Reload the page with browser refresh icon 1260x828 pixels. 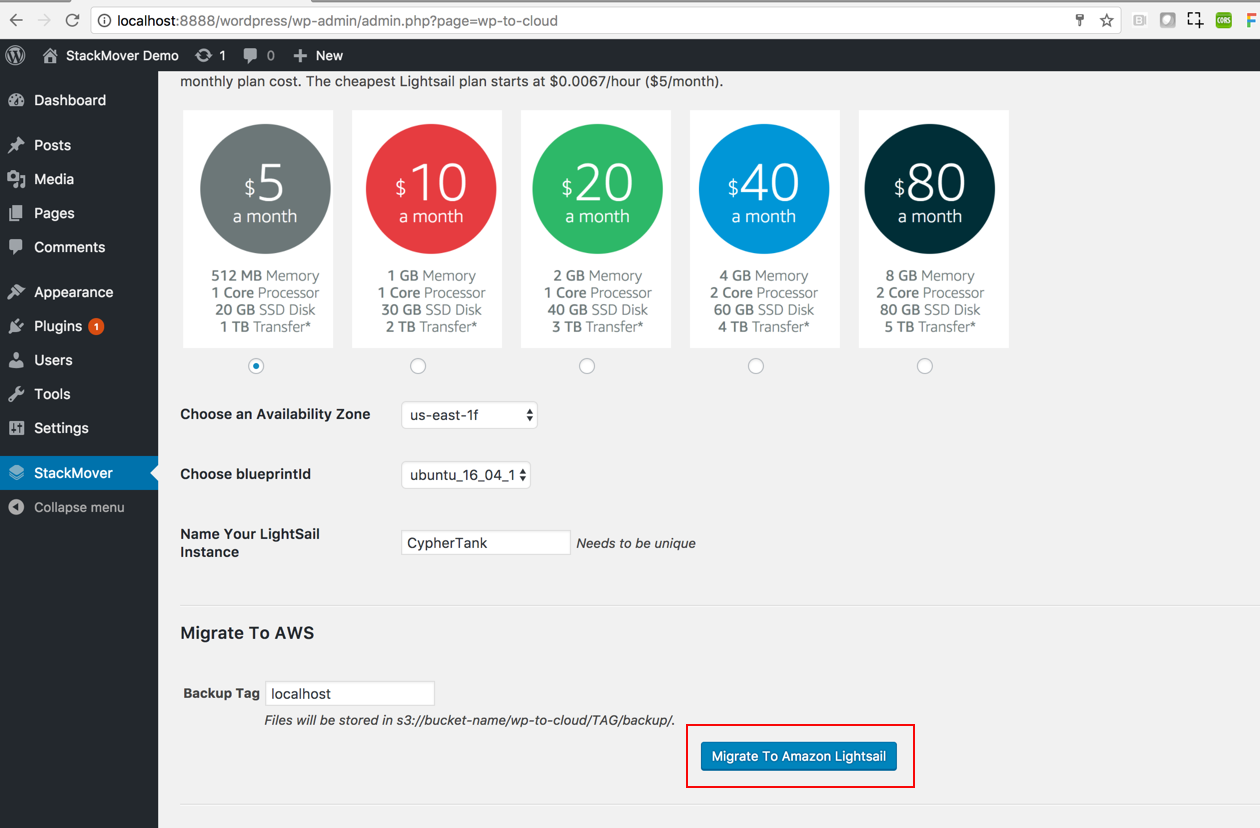72,20
